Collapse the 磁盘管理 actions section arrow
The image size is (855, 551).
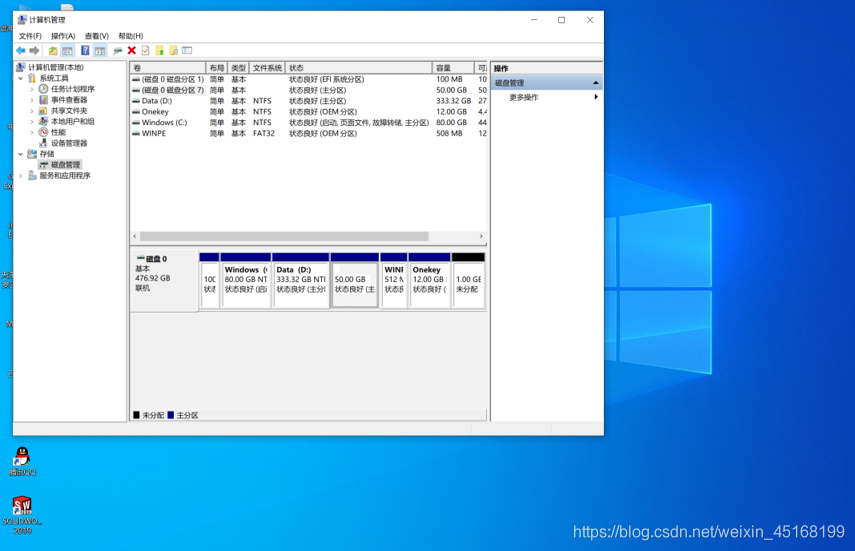click(x=595, y=83)
